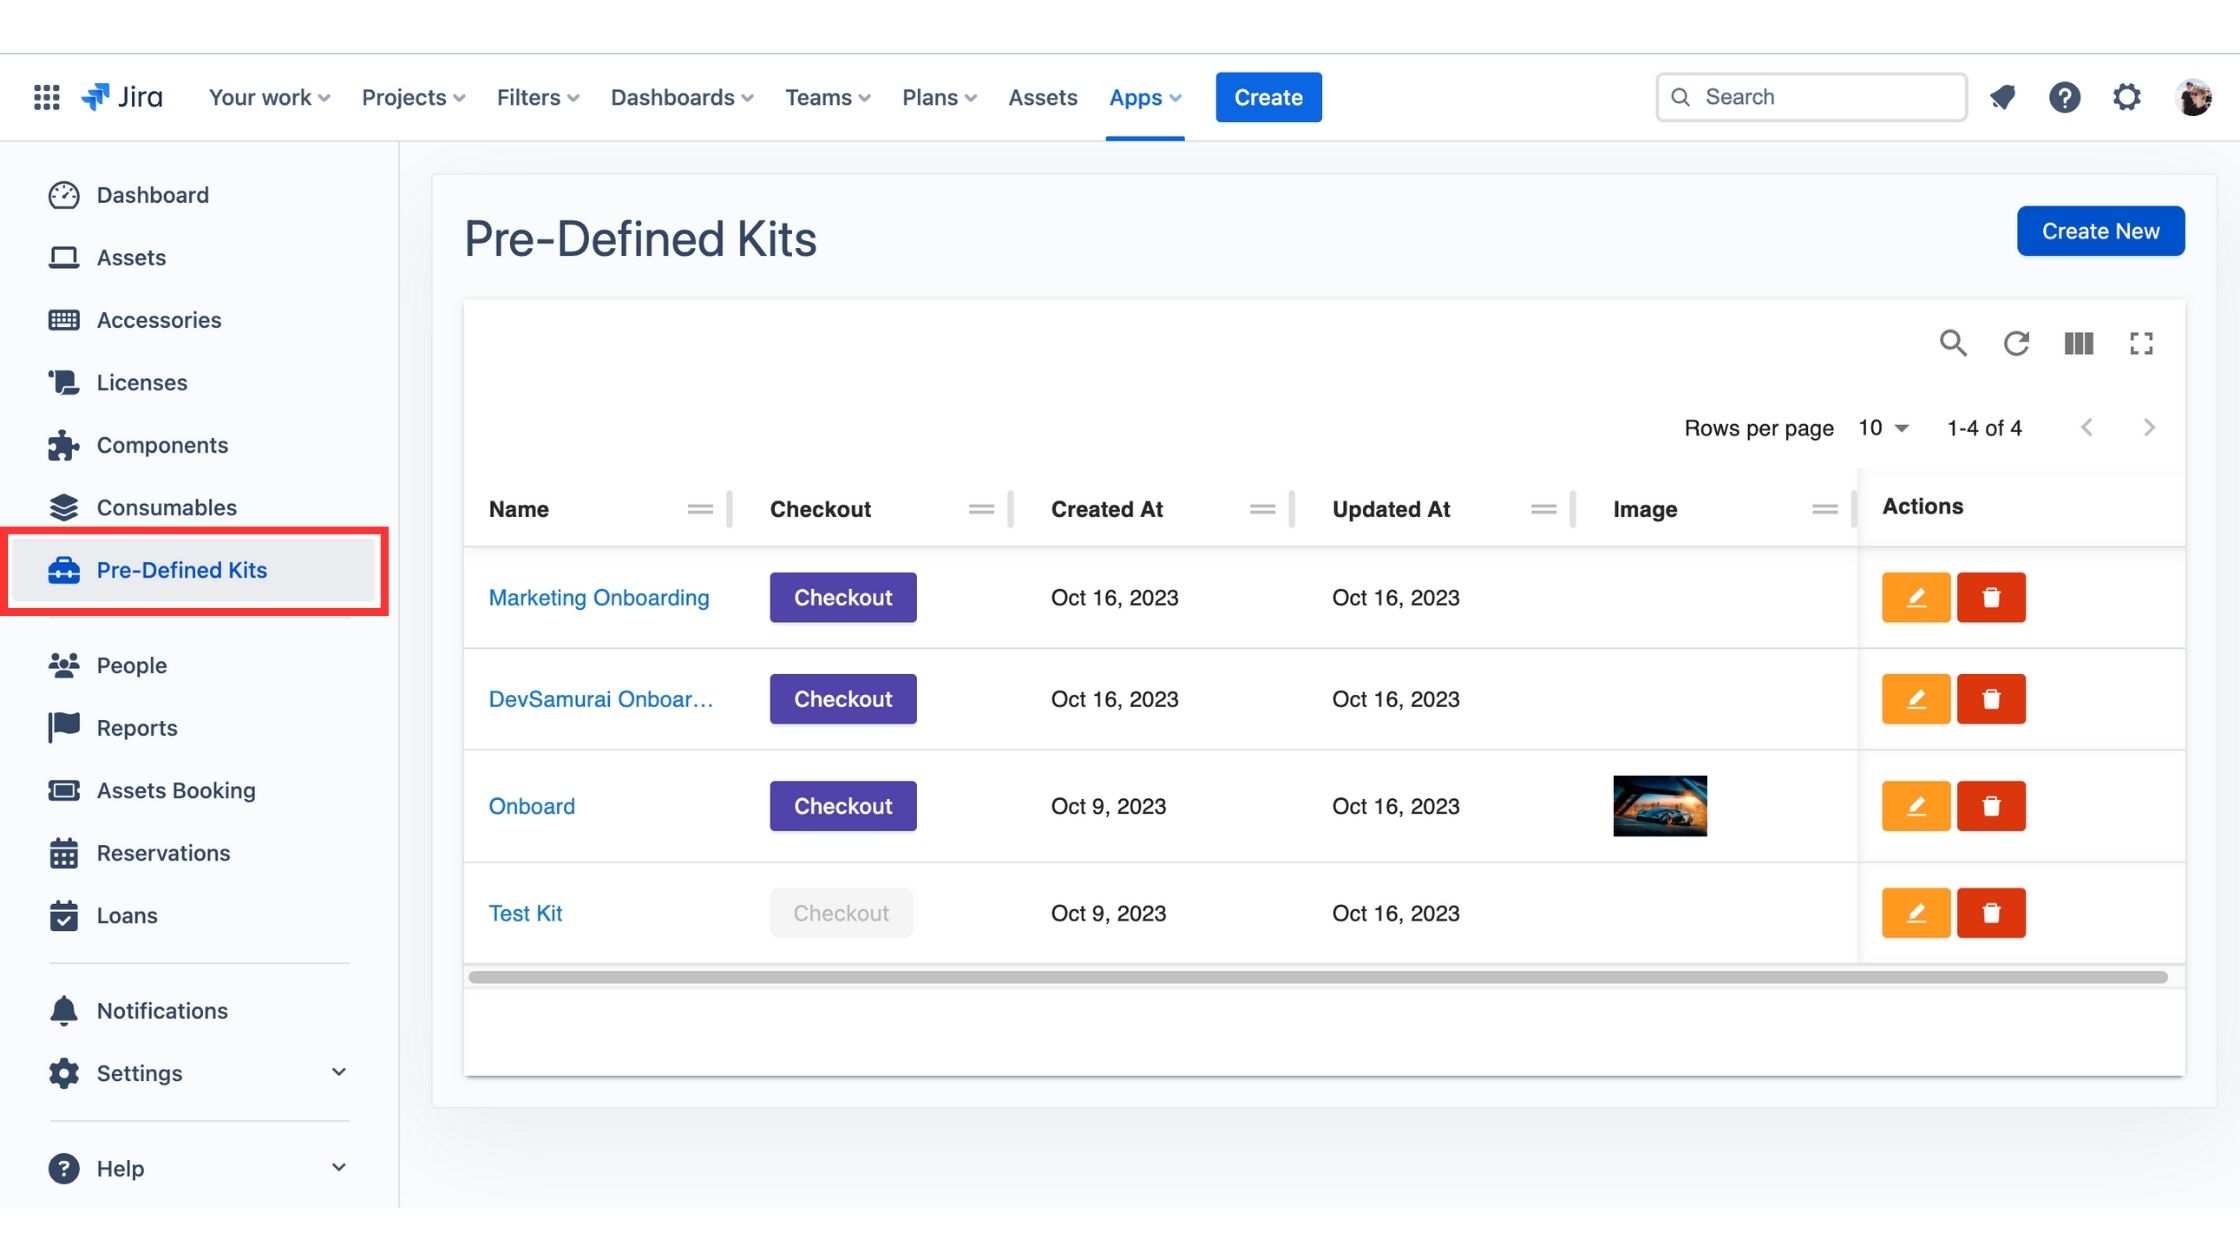Refresh the kits table

coord(2016,343)
